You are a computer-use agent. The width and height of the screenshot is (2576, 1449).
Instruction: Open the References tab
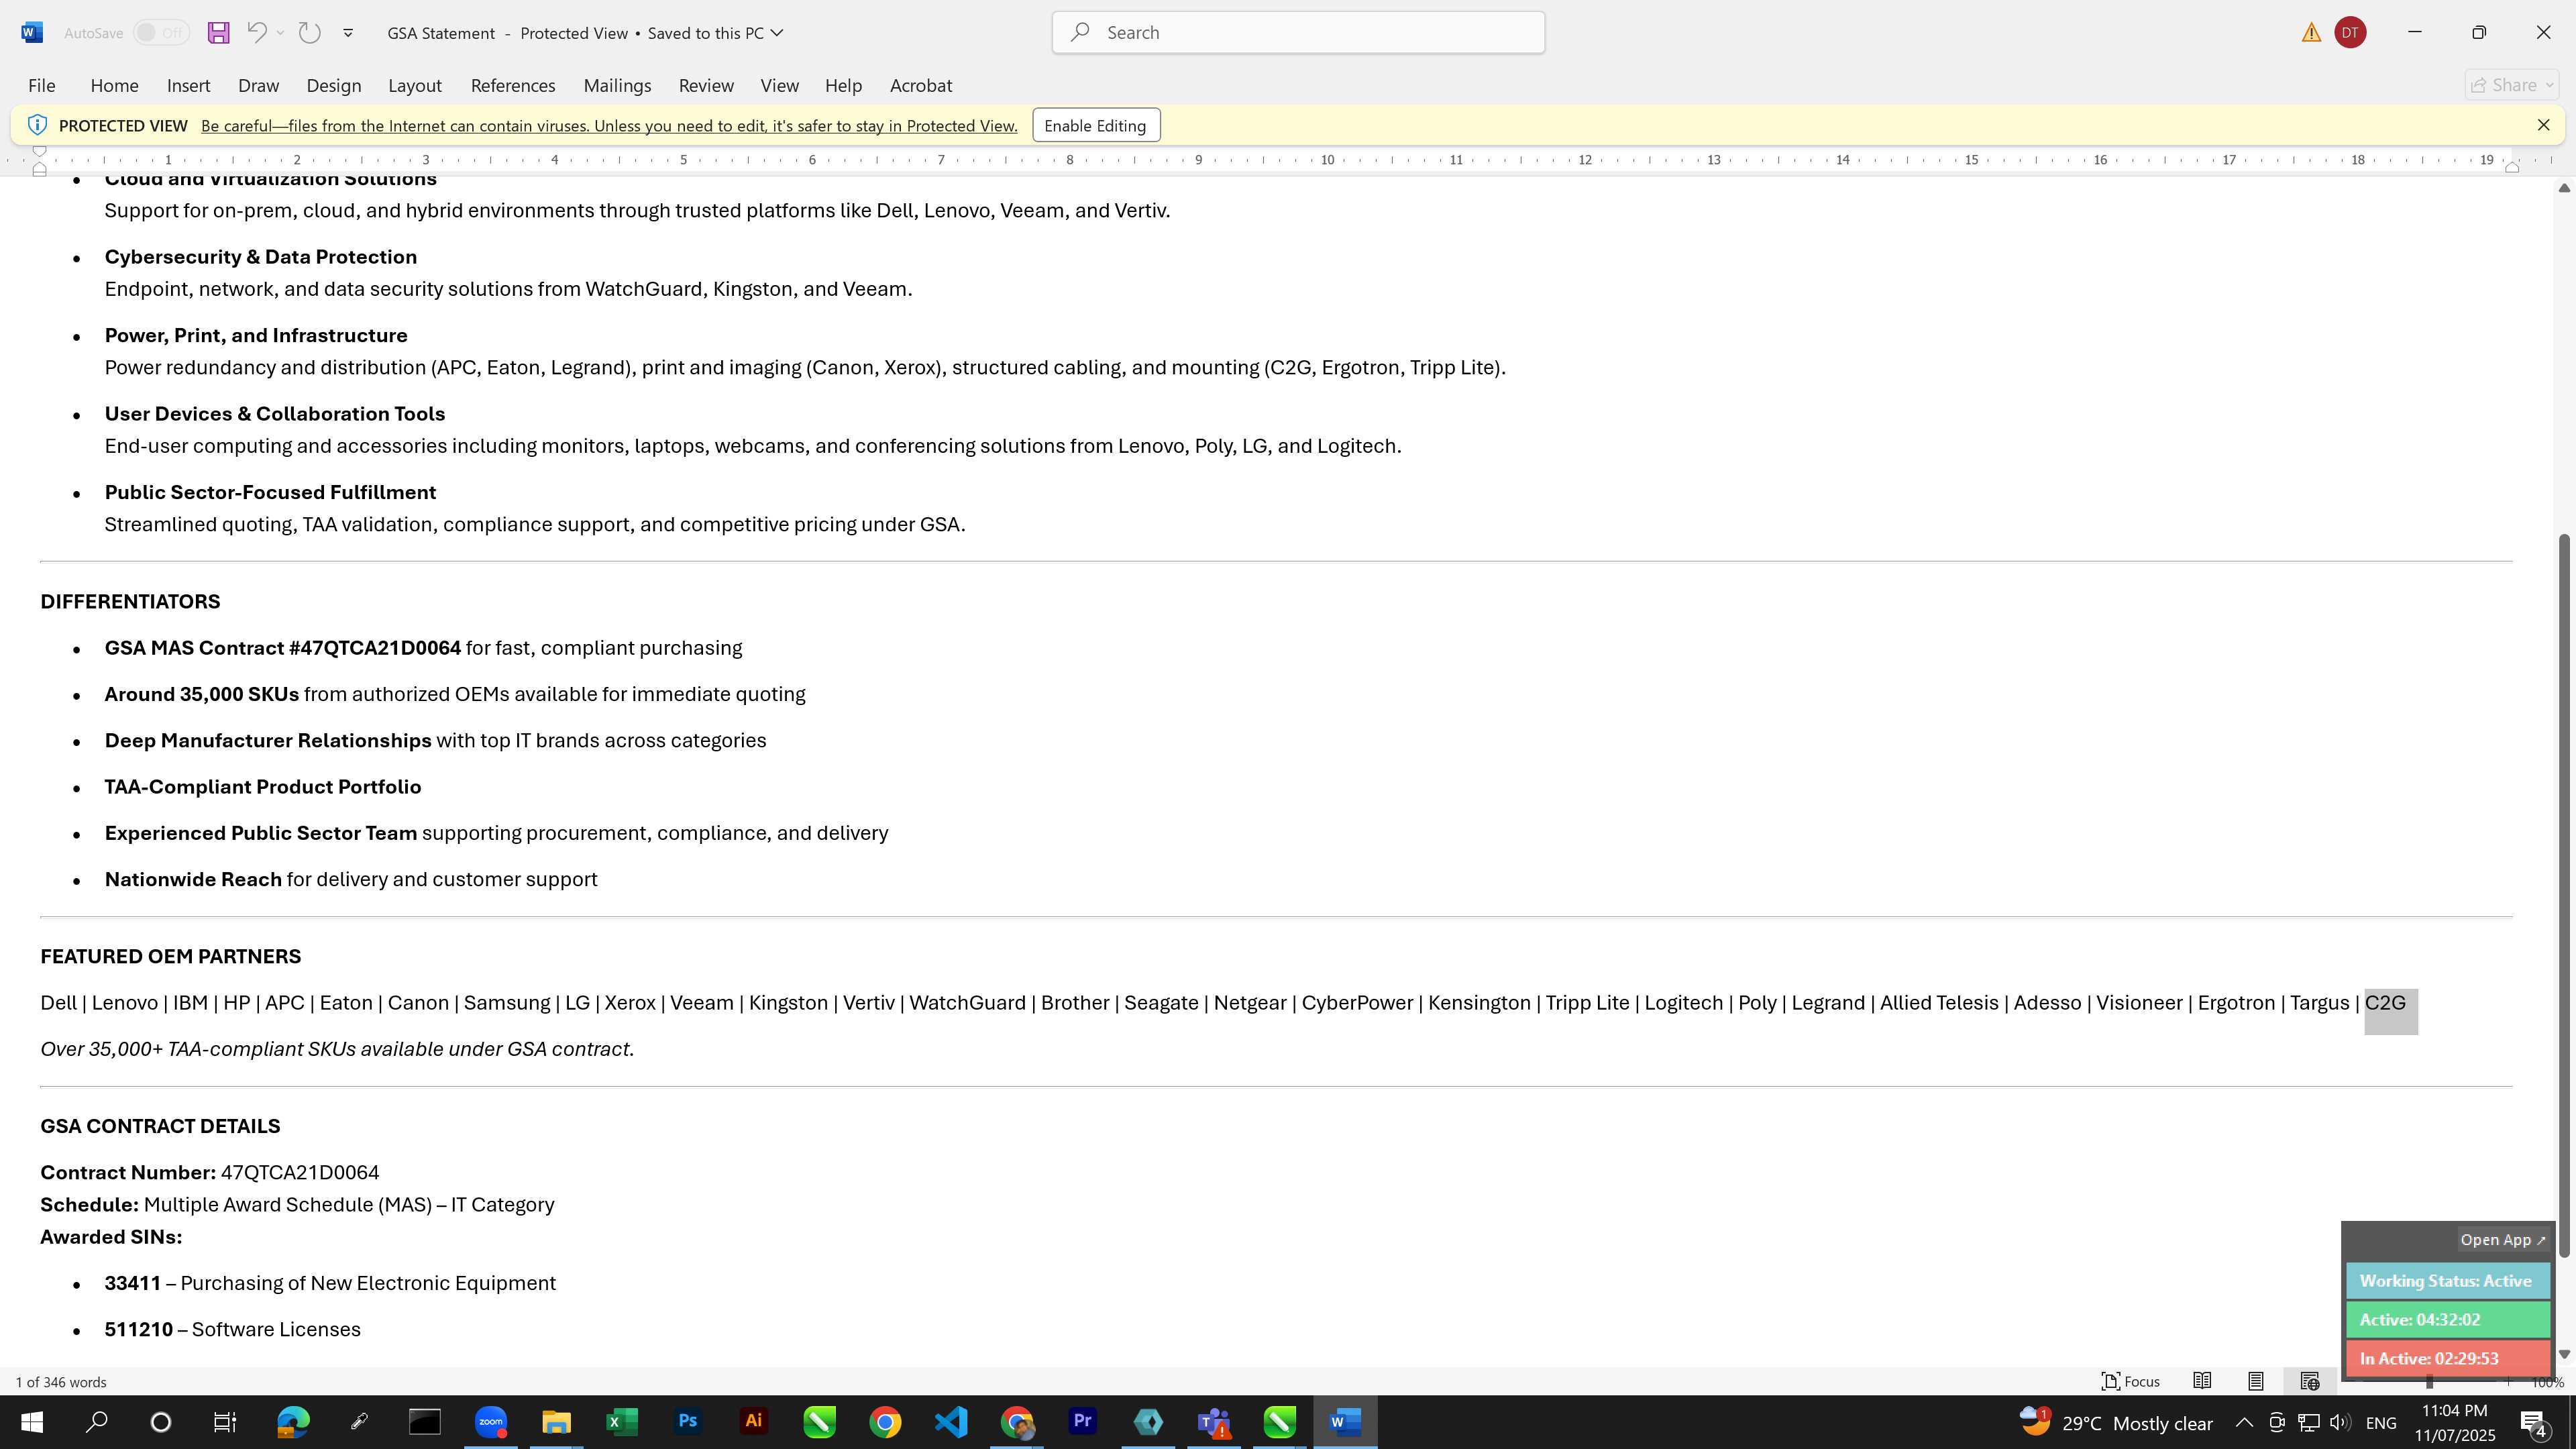point(513,85)
